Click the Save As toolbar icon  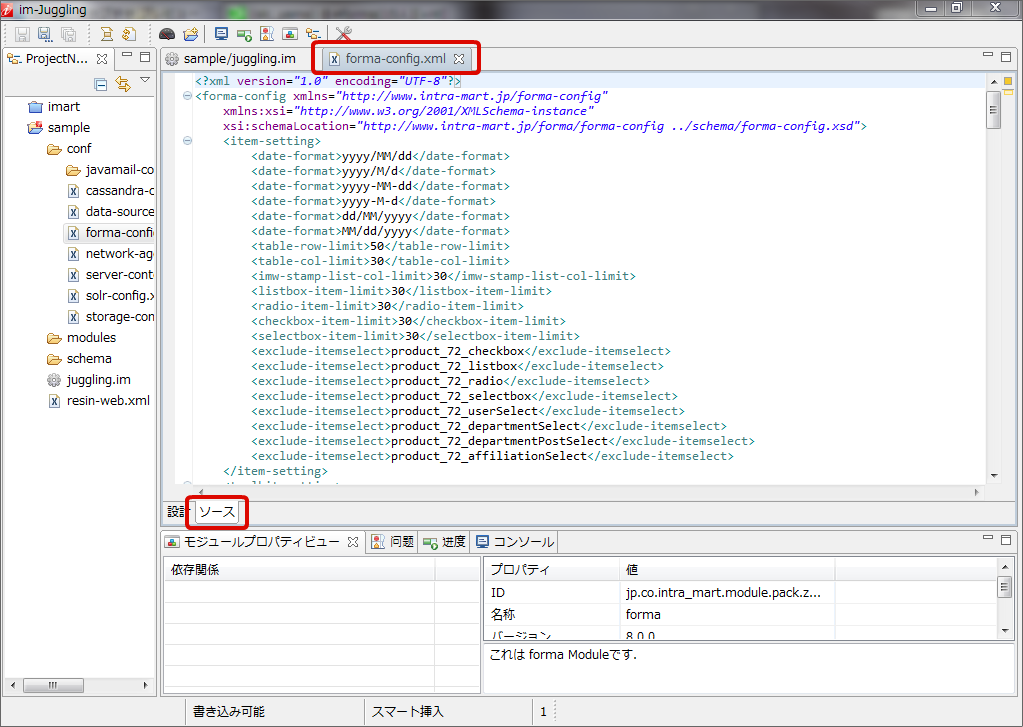(45, 34)
